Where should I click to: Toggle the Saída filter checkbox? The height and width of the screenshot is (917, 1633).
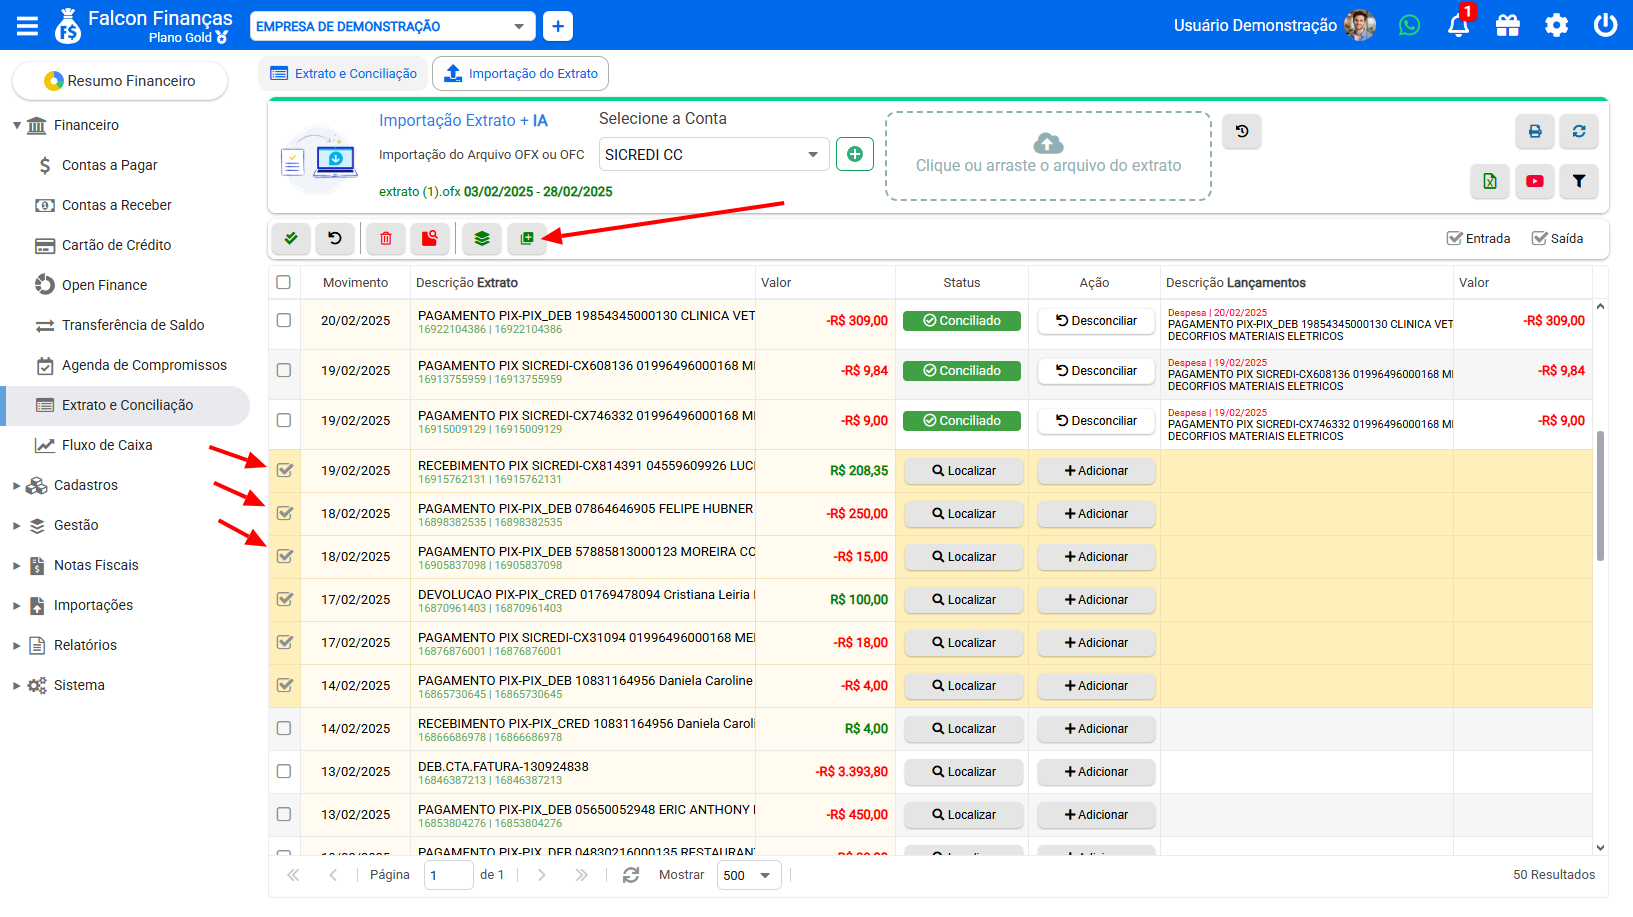tap(1540, 238)
